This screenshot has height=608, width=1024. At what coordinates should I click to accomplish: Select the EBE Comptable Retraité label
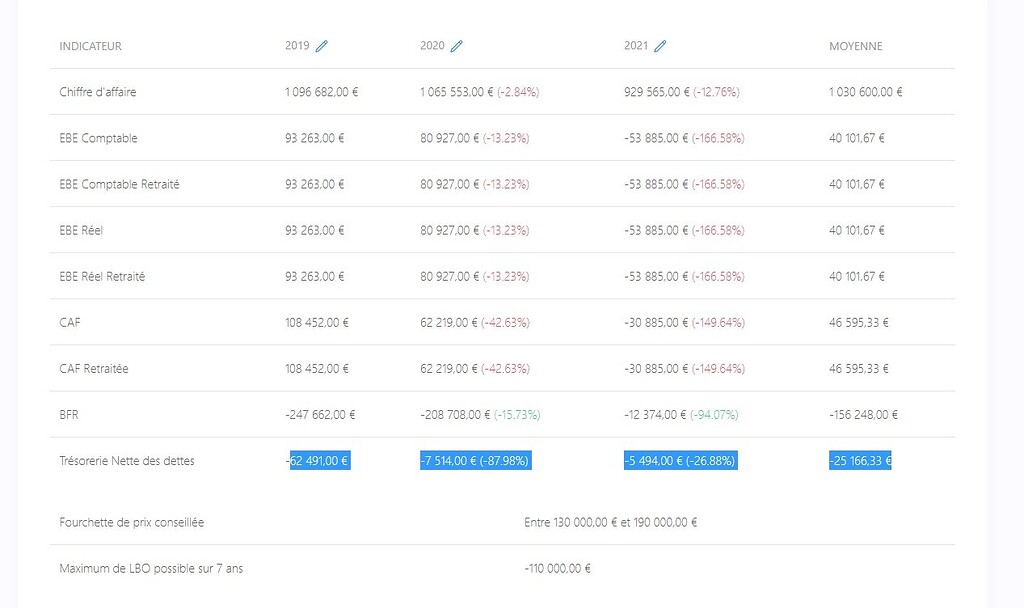click(x=119, y=184)
